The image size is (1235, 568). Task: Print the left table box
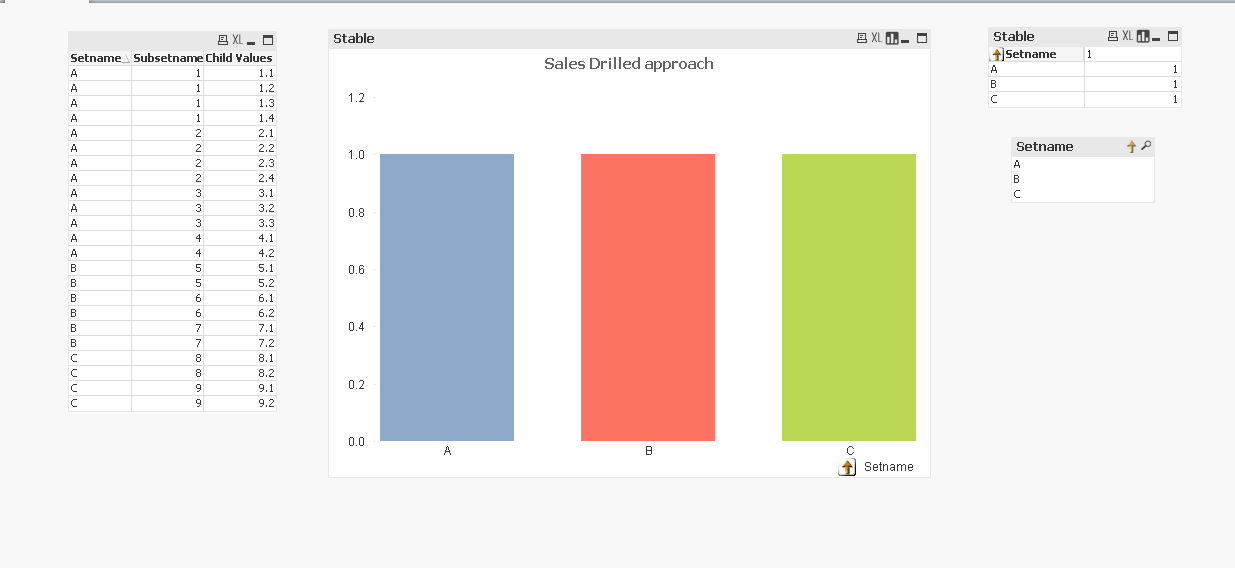[223, 40]
